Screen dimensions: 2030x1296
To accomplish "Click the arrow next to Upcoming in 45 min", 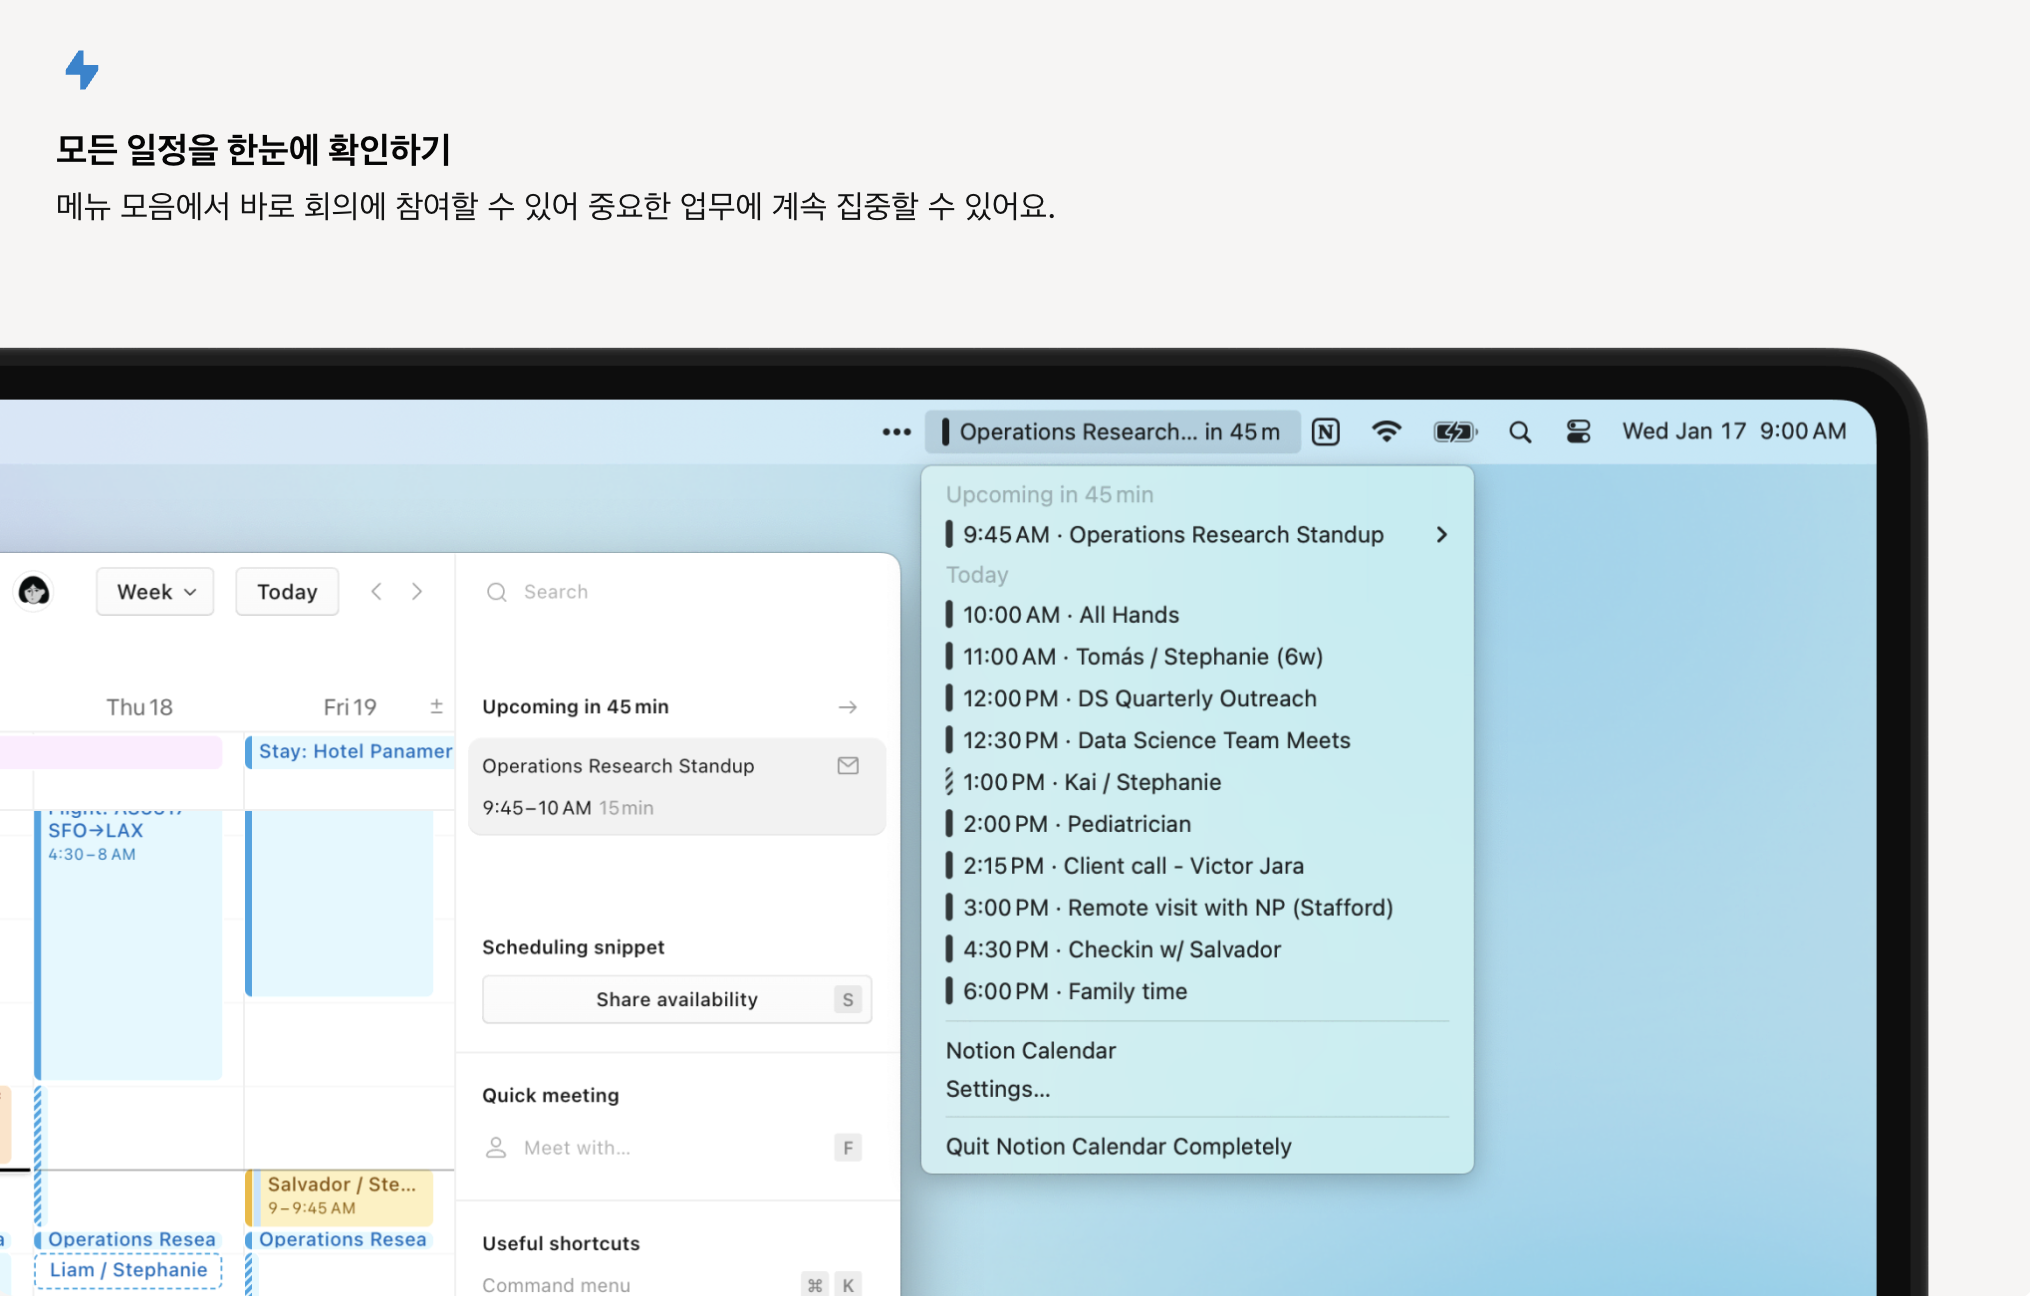I will (847, 707).
